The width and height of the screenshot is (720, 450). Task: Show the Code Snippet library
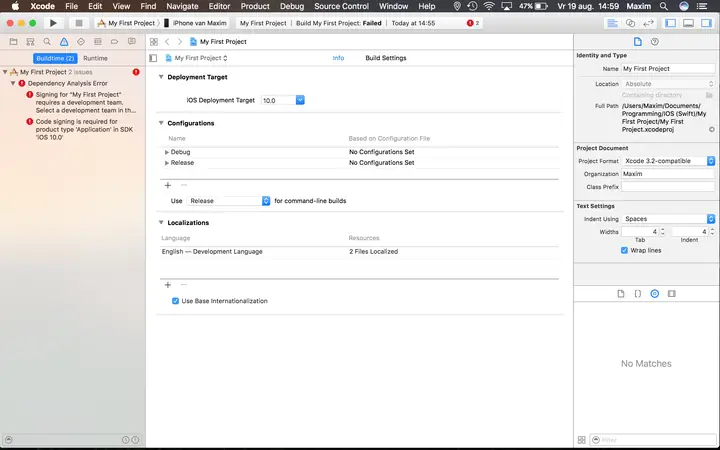pos(638,294)
